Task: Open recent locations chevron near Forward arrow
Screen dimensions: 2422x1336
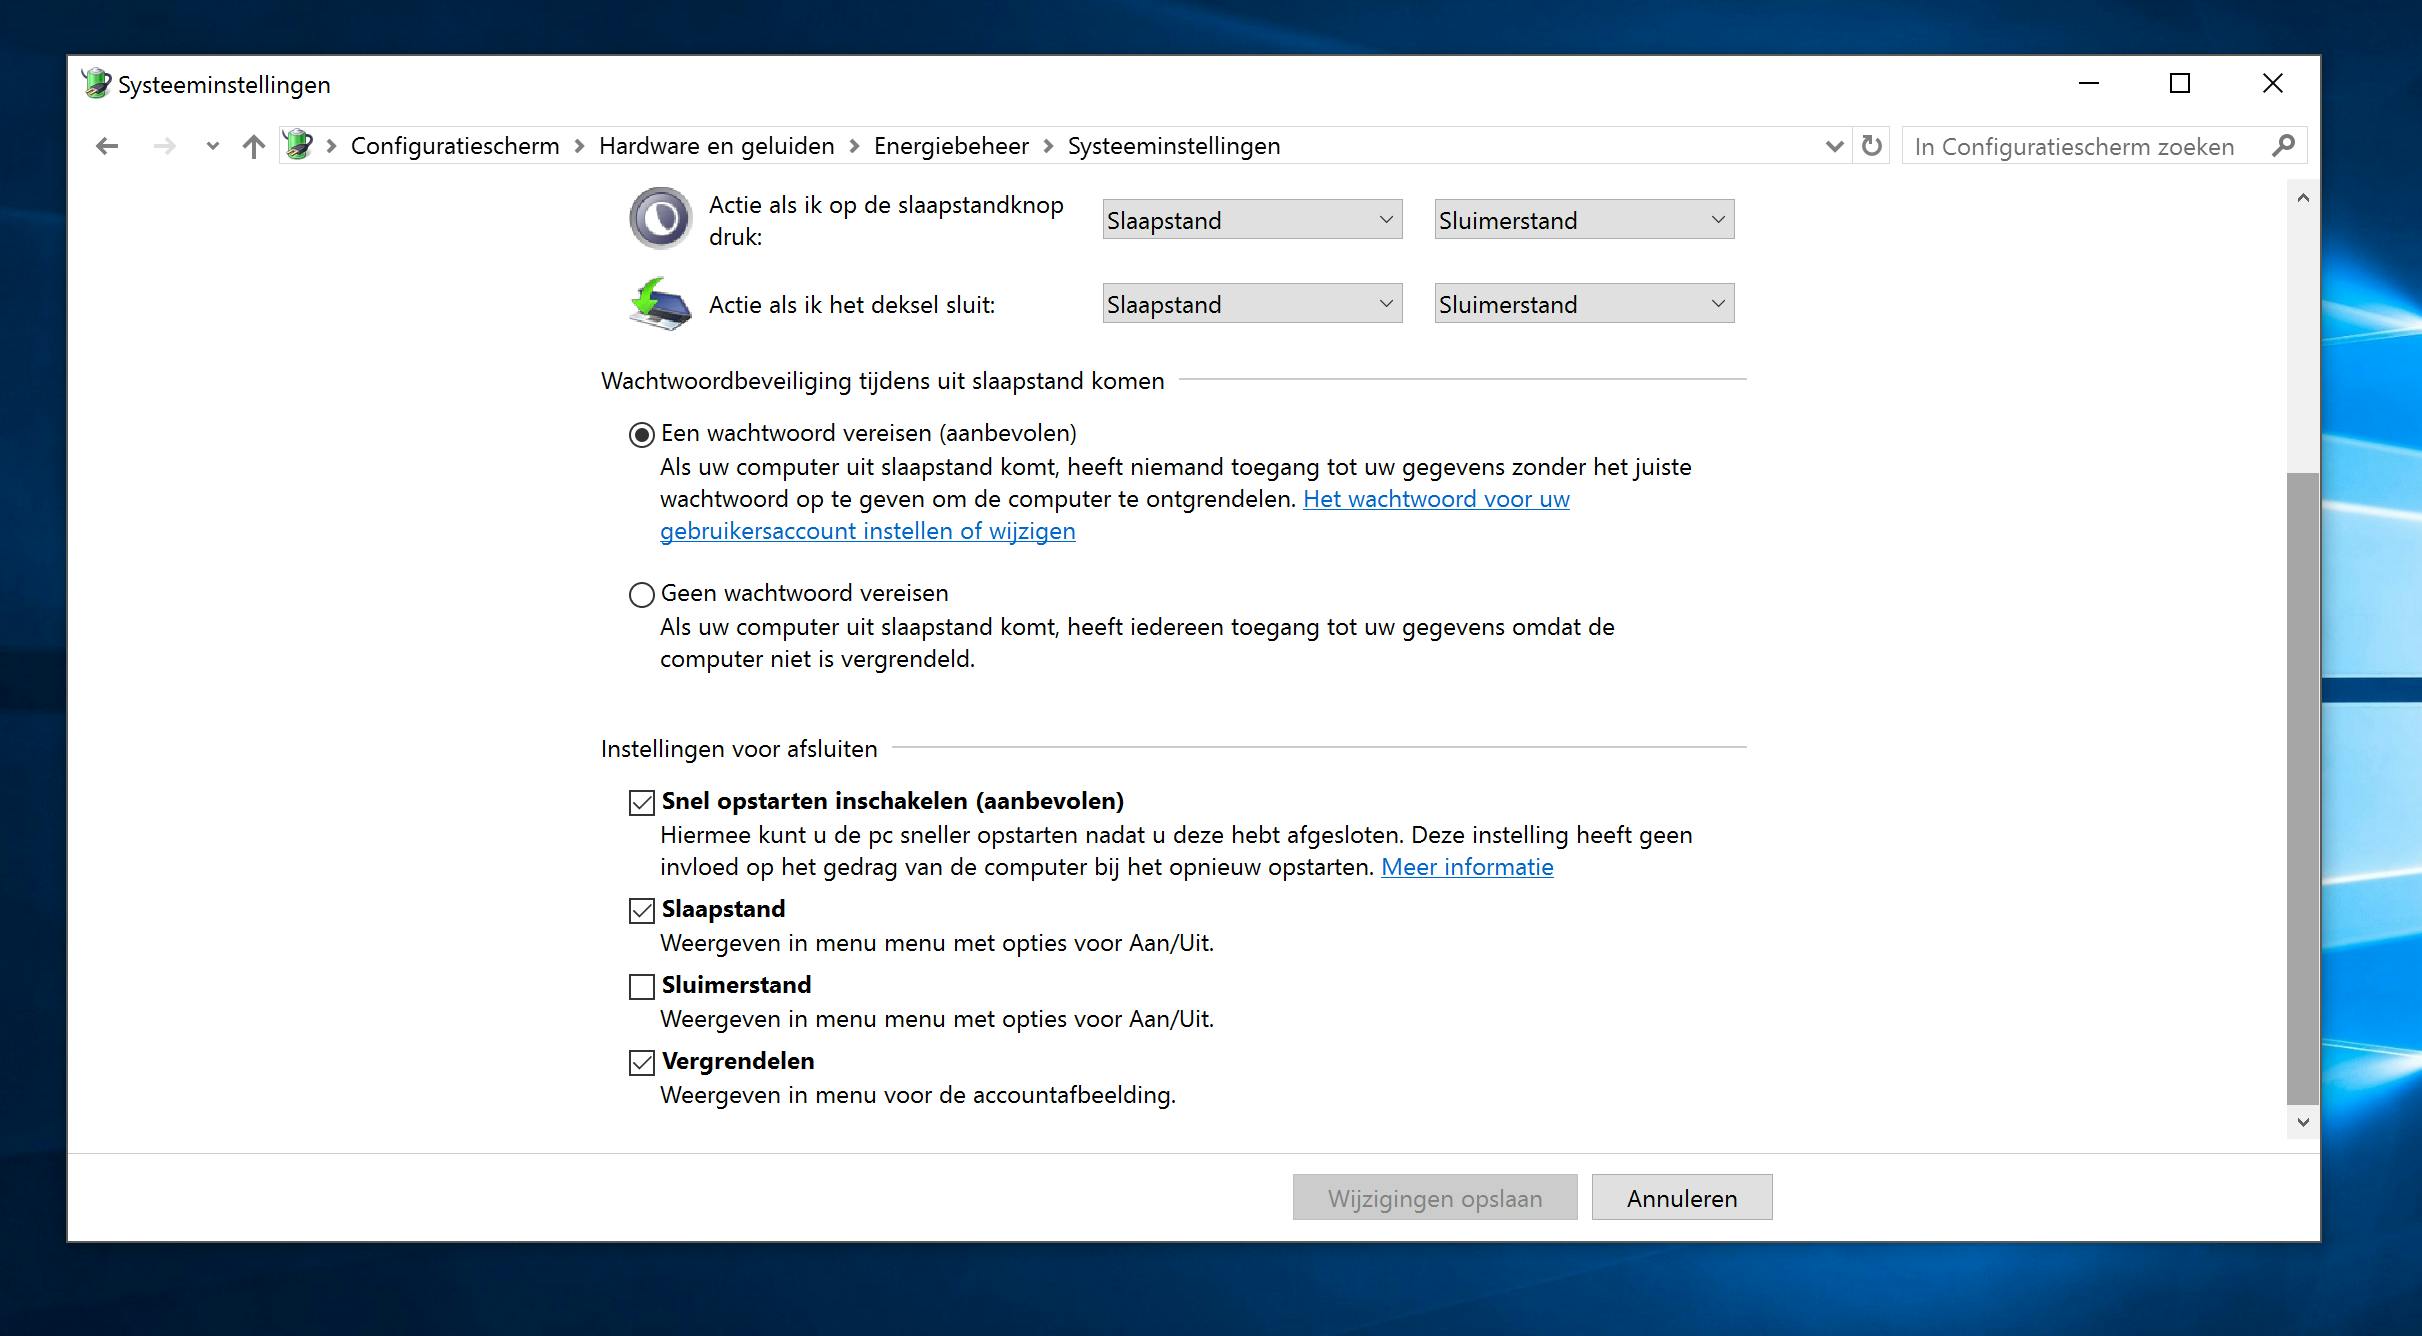Action: click(212, 147)
